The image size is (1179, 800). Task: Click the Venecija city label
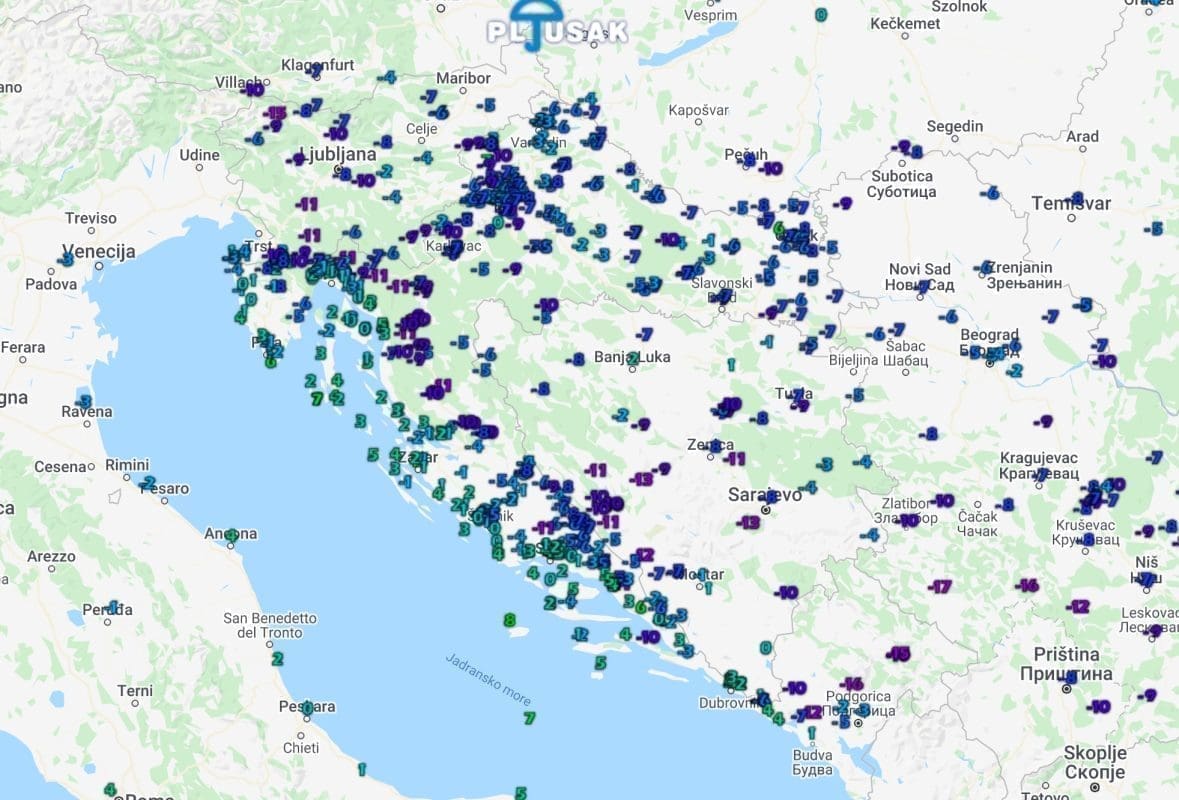[98, 251]
